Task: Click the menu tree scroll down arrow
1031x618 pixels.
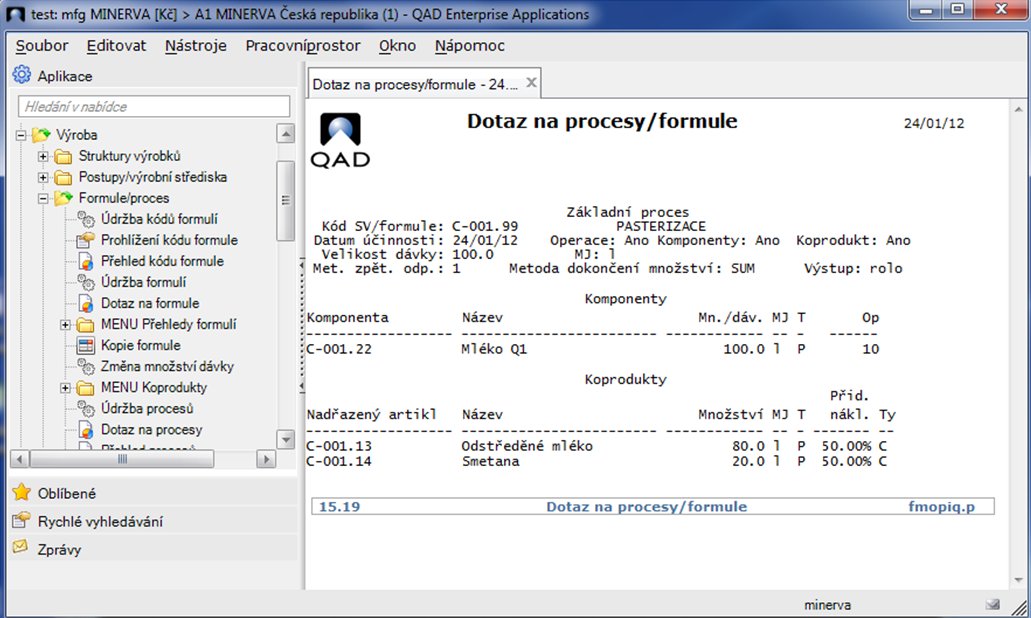Action: click(285, 439)
